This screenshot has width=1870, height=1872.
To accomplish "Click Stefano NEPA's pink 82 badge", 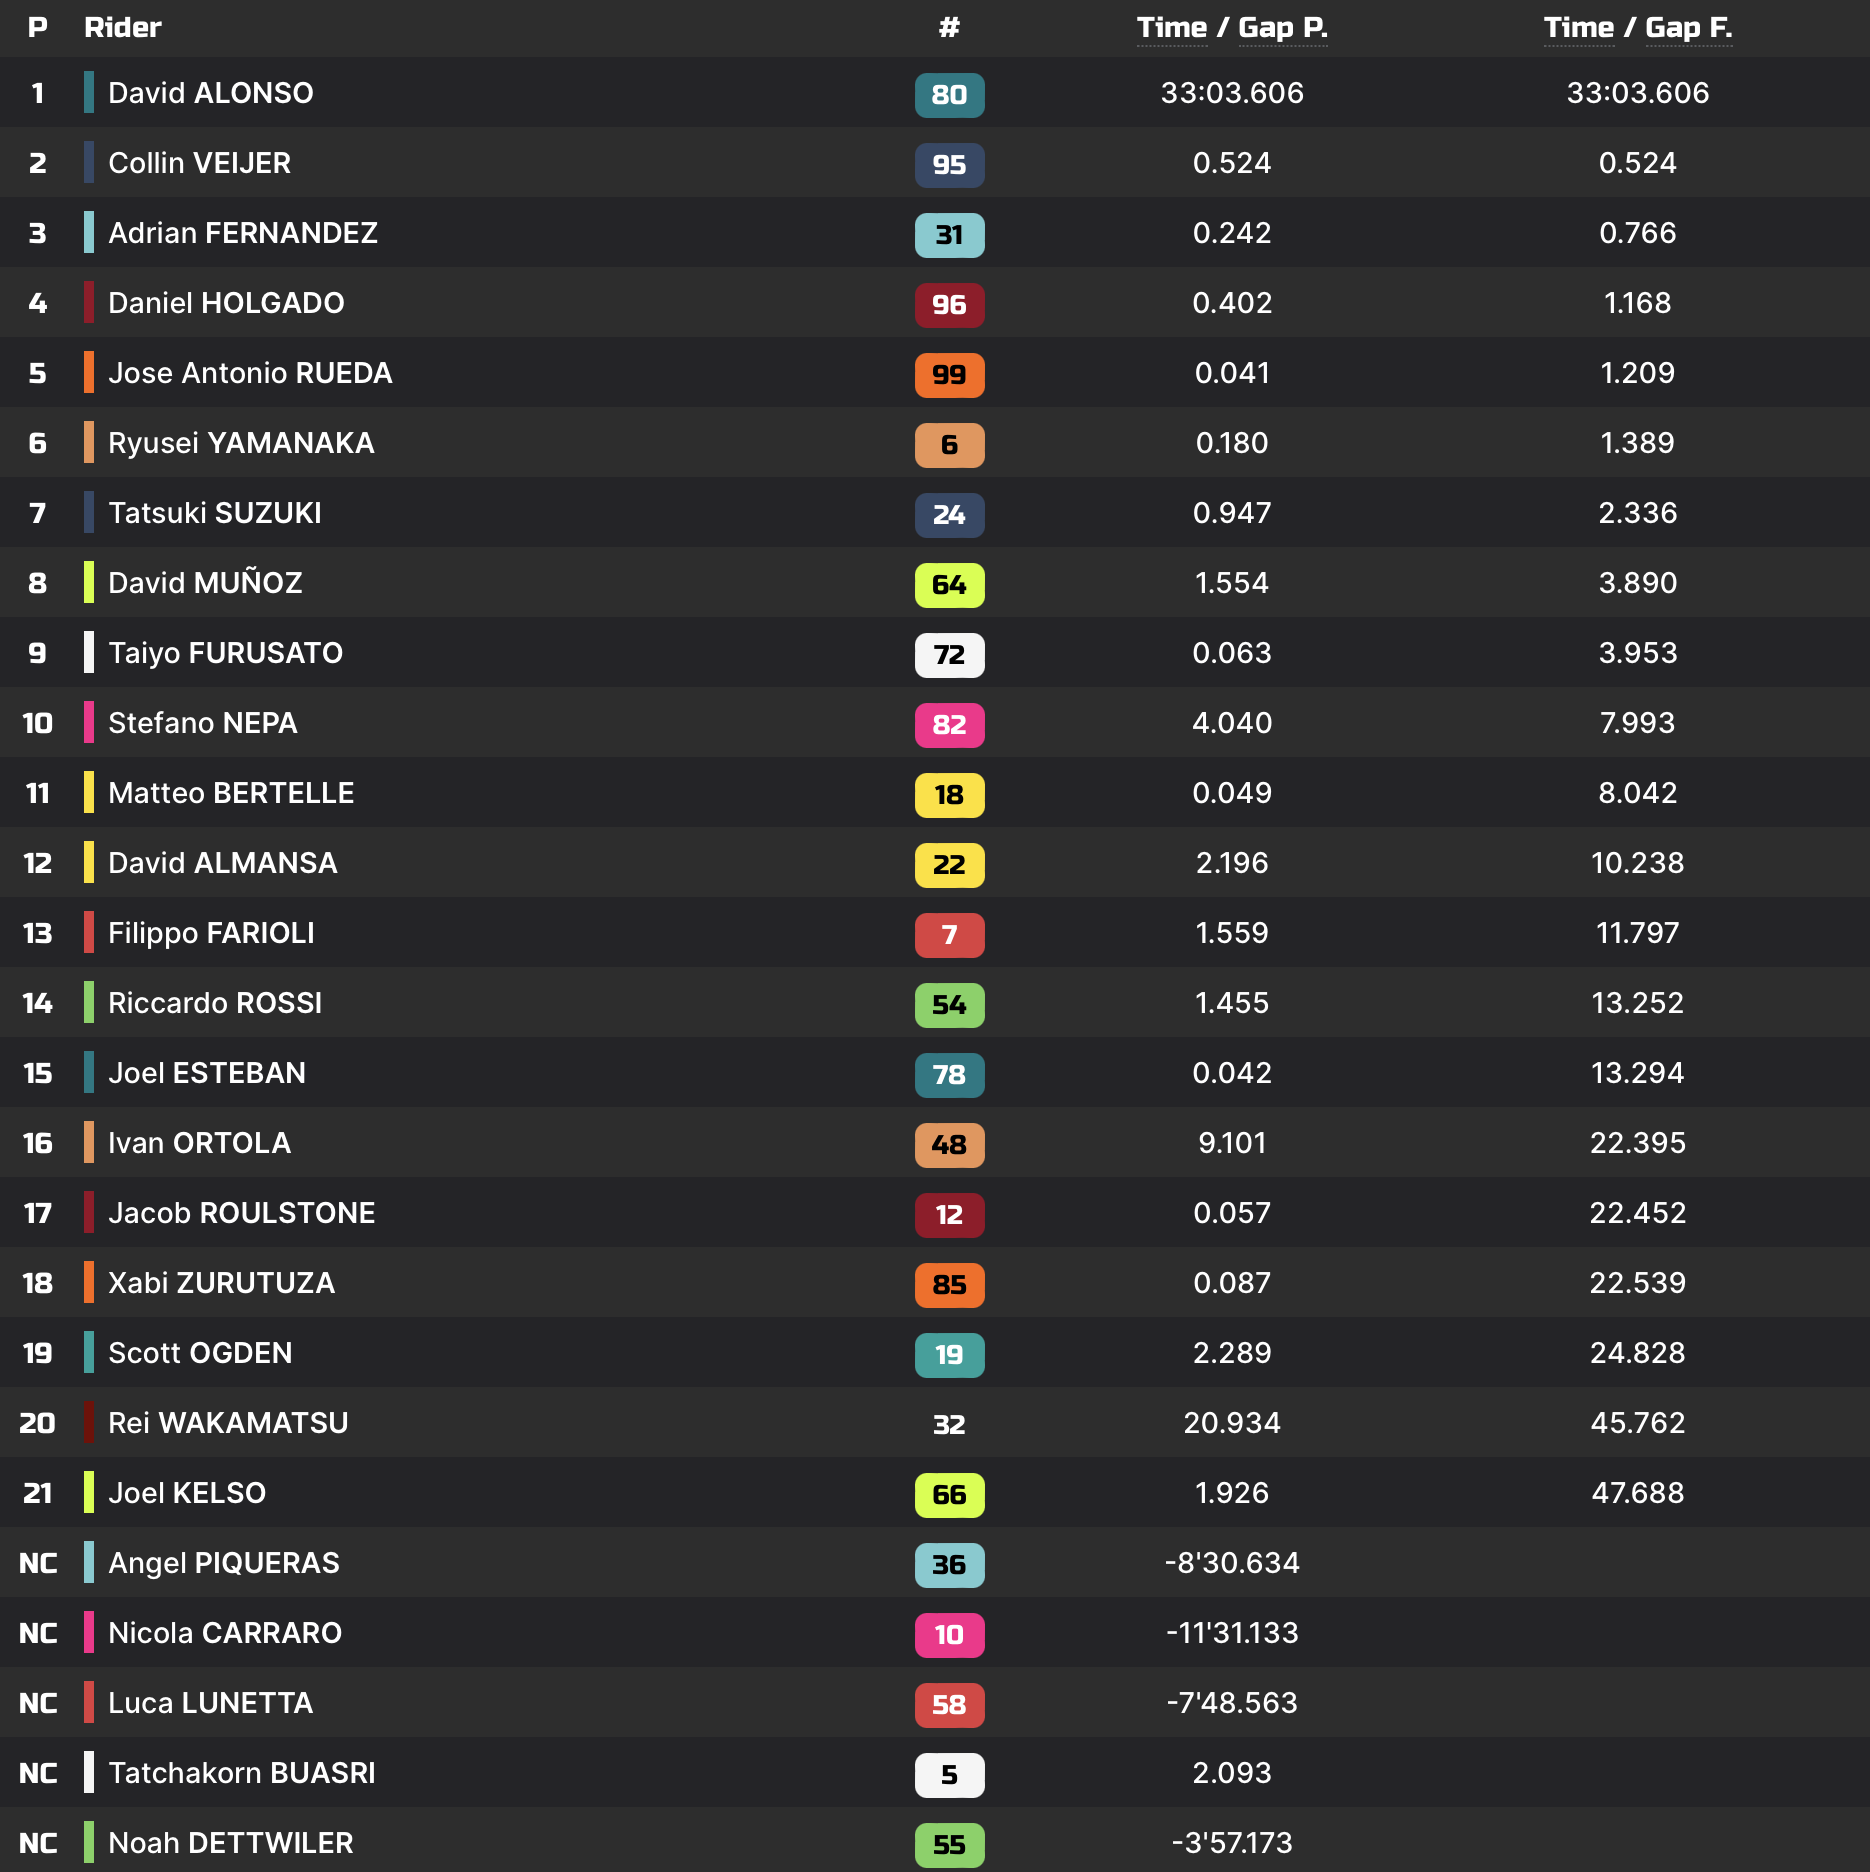I will [x=949, y=725].
